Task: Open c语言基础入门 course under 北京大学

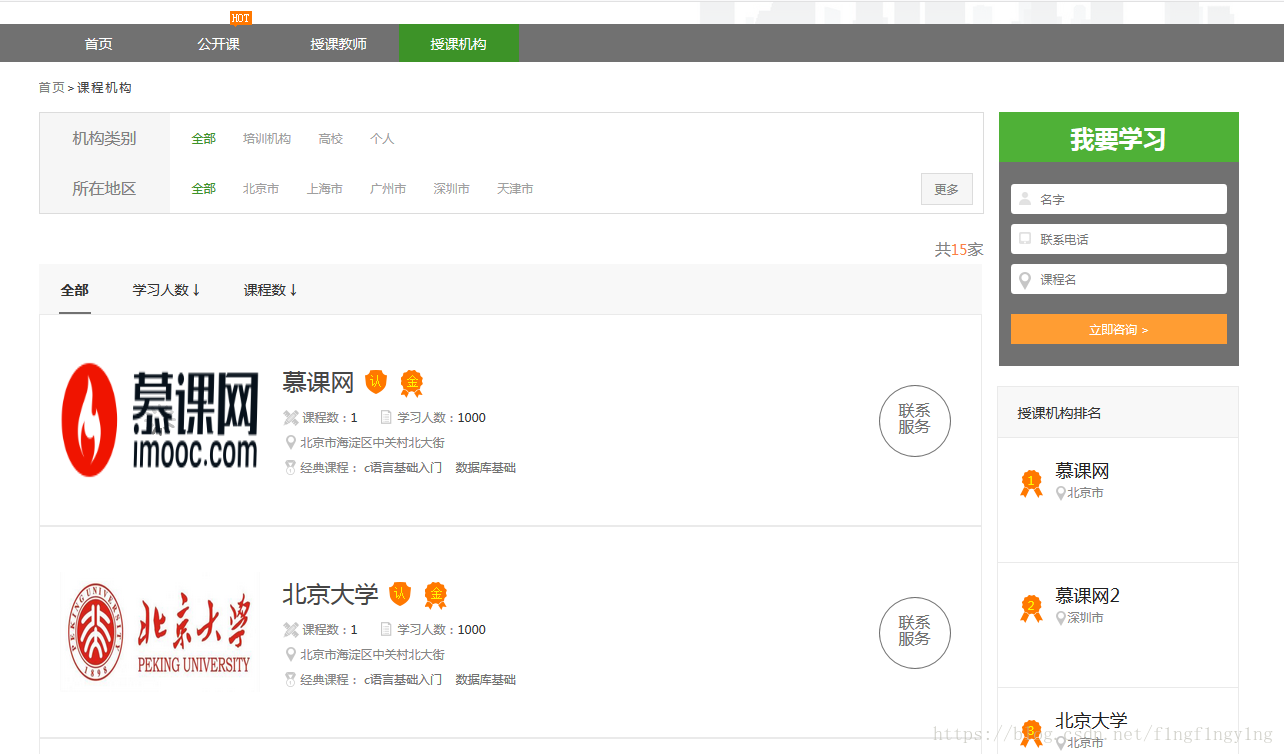Action: point(403,680)
